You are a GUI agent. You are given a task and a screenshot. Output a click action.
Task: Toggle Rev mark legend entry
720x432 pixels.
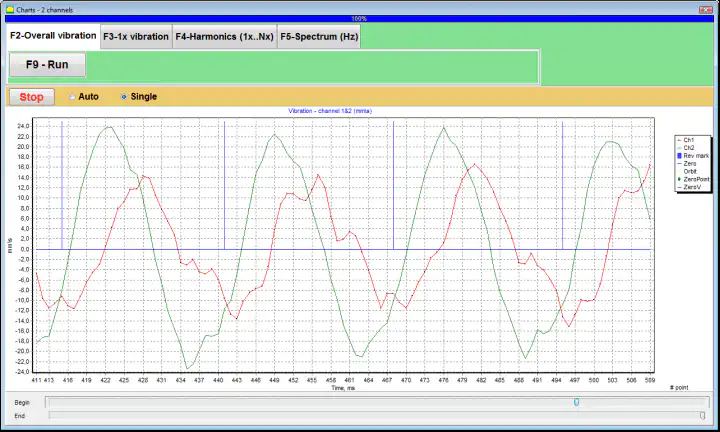[693, 156]
